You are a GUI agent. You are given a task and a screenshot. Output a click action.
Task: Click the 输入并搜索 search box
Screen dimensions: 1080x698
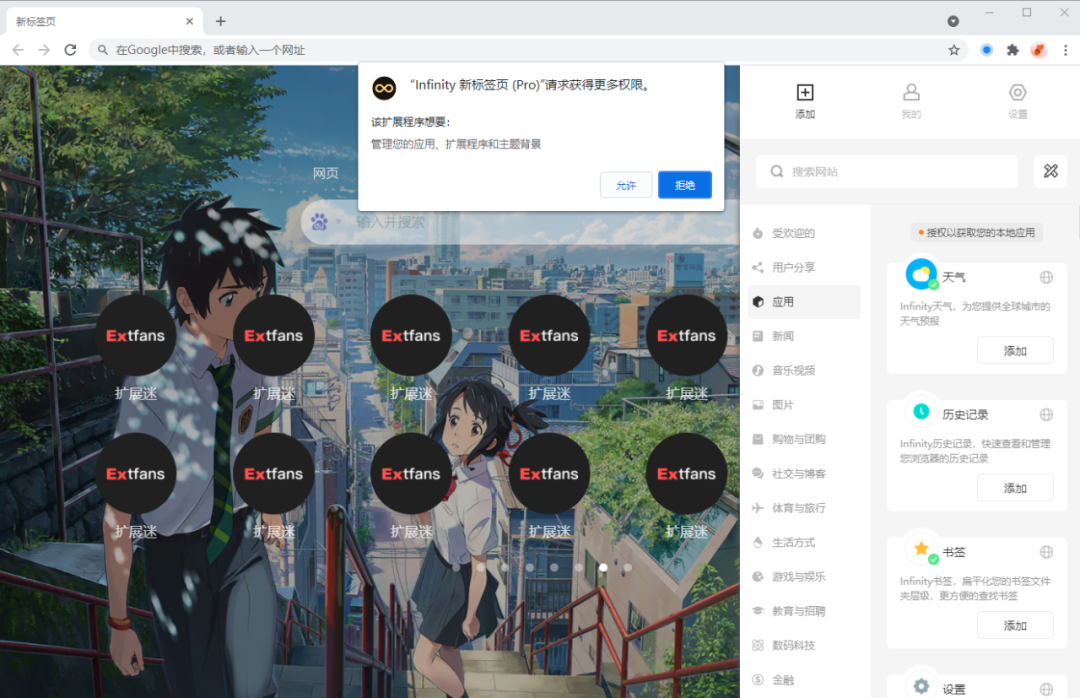523,222
